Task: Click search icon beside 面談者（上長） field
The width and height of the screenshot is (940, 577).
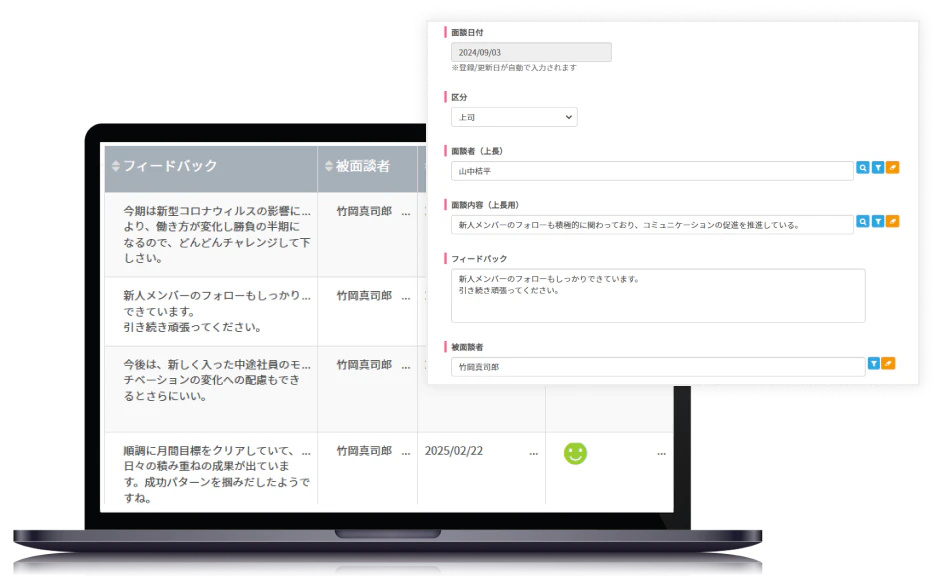Action: point(863,168)
